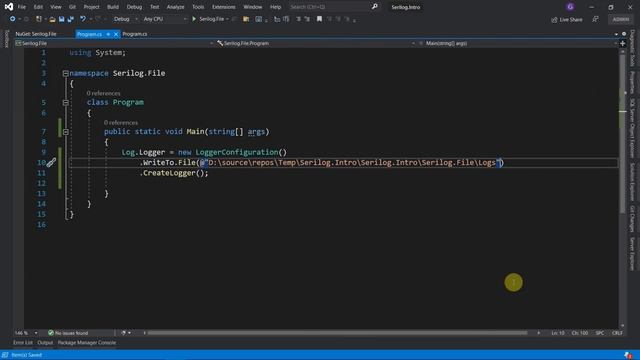Click the '0 references' CodeLens above class Program
This screenshot has width=640, height=360.
(x=103, y=93)
